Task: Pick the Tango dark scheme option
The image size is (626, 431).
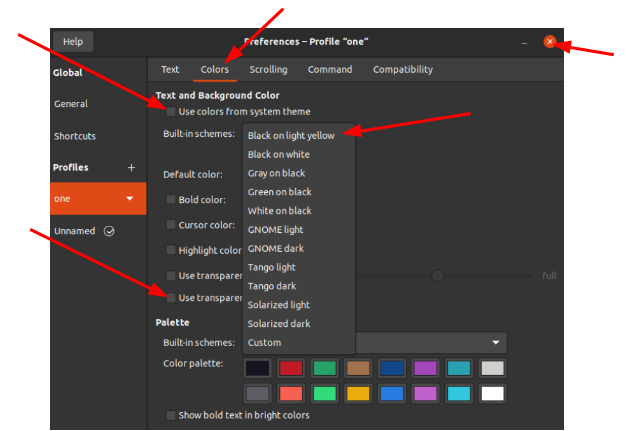Action: click(272, 286)
